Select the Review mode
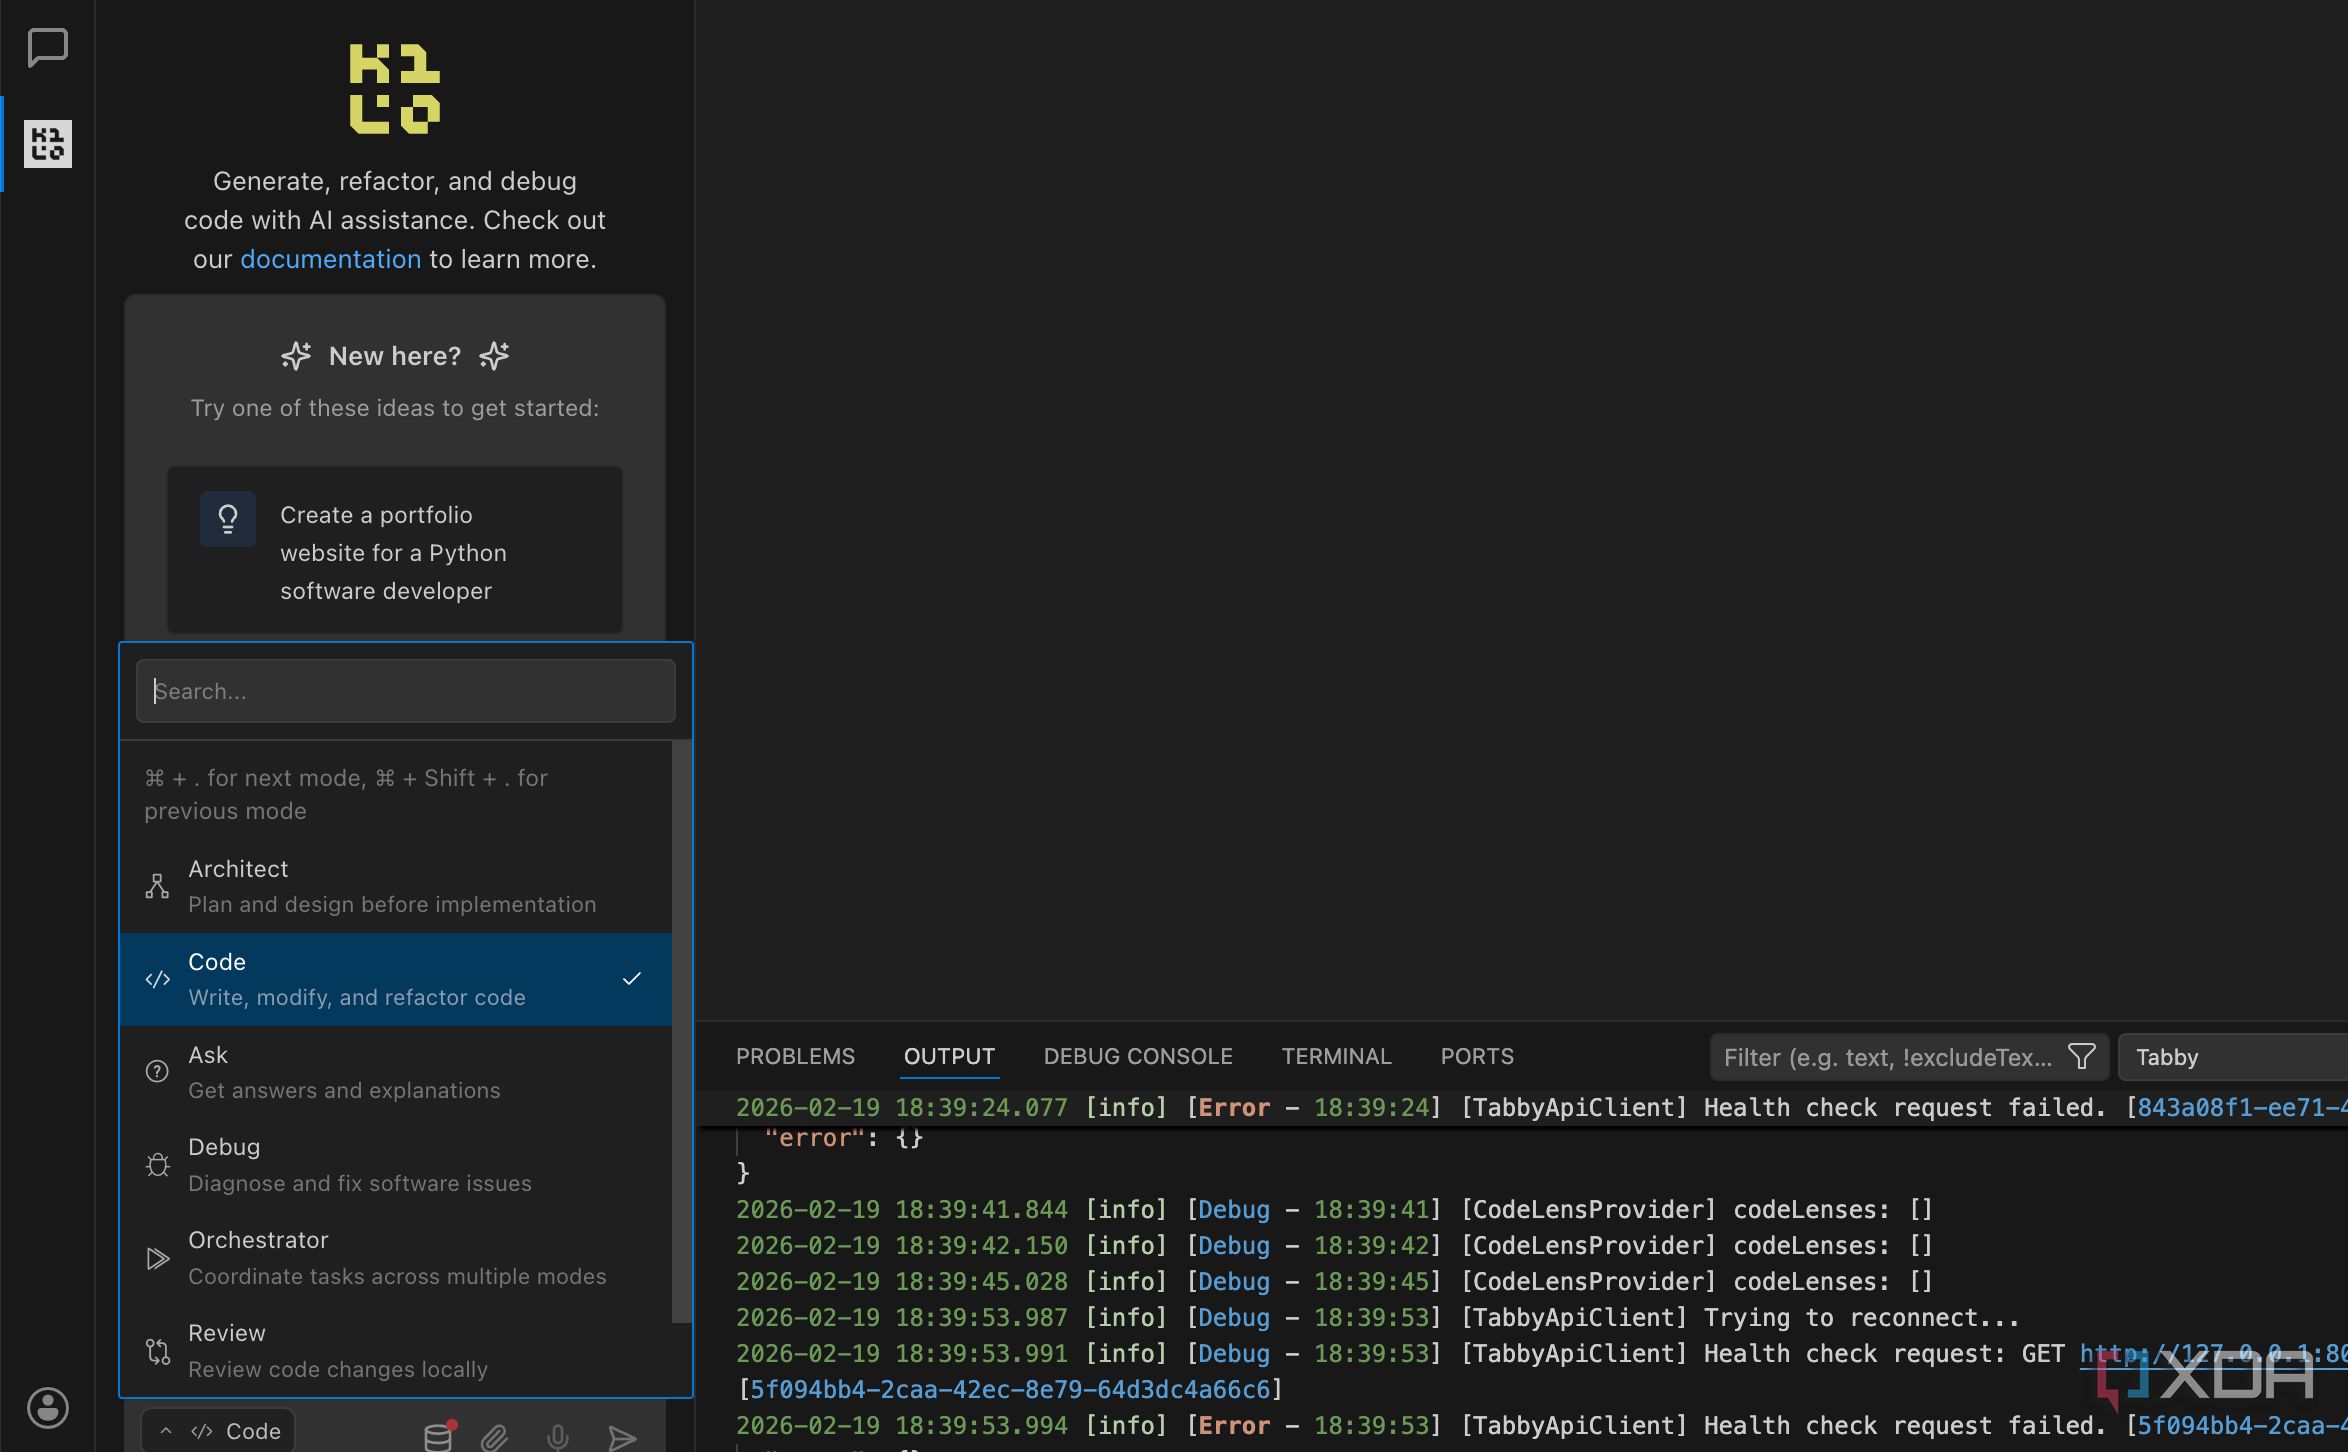2348x1452 pixels. [x=396, y=1351]
